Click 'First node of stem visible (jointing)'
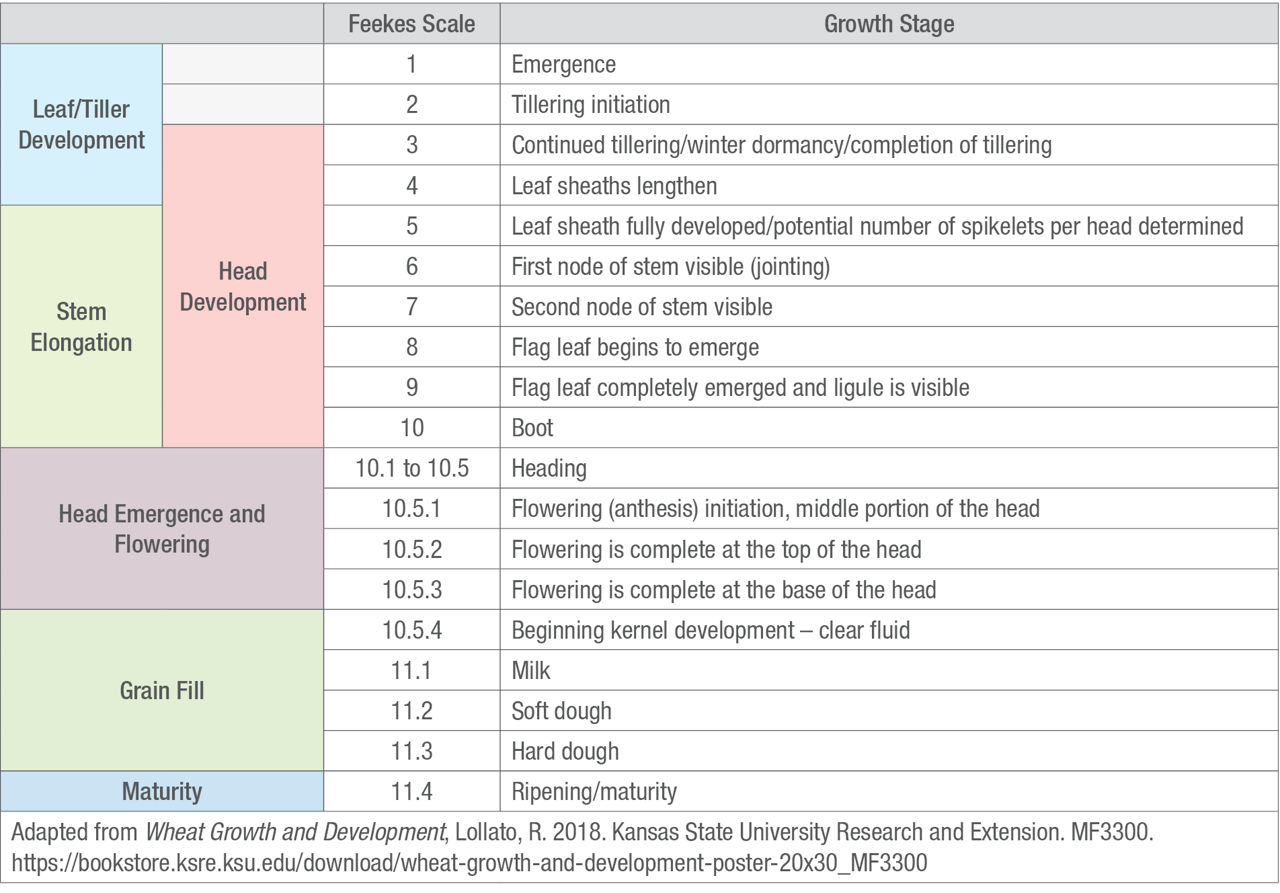Viewport: 1280px width, 893px height. (670, 267)
